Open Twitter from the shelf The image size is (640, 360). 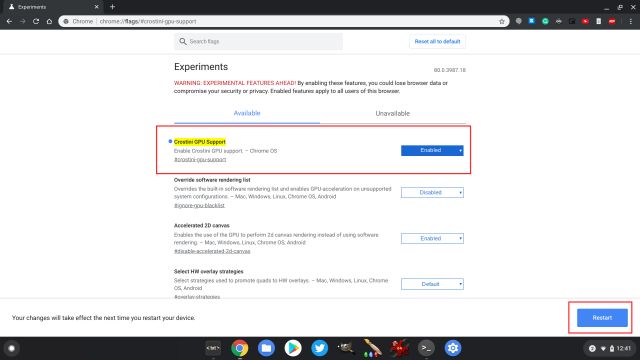pos(319,348)
